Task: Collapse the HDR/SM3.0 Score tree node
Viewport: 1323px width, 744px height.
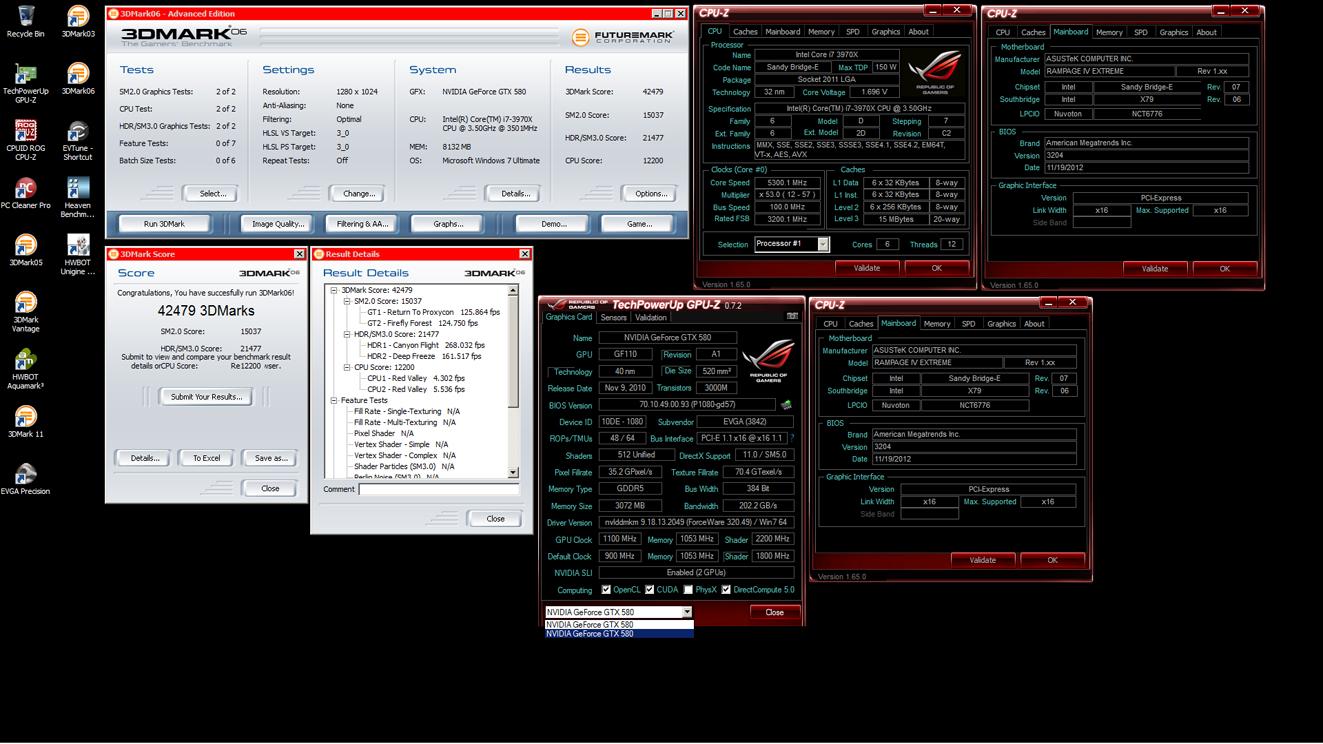Action: point(347,334)
